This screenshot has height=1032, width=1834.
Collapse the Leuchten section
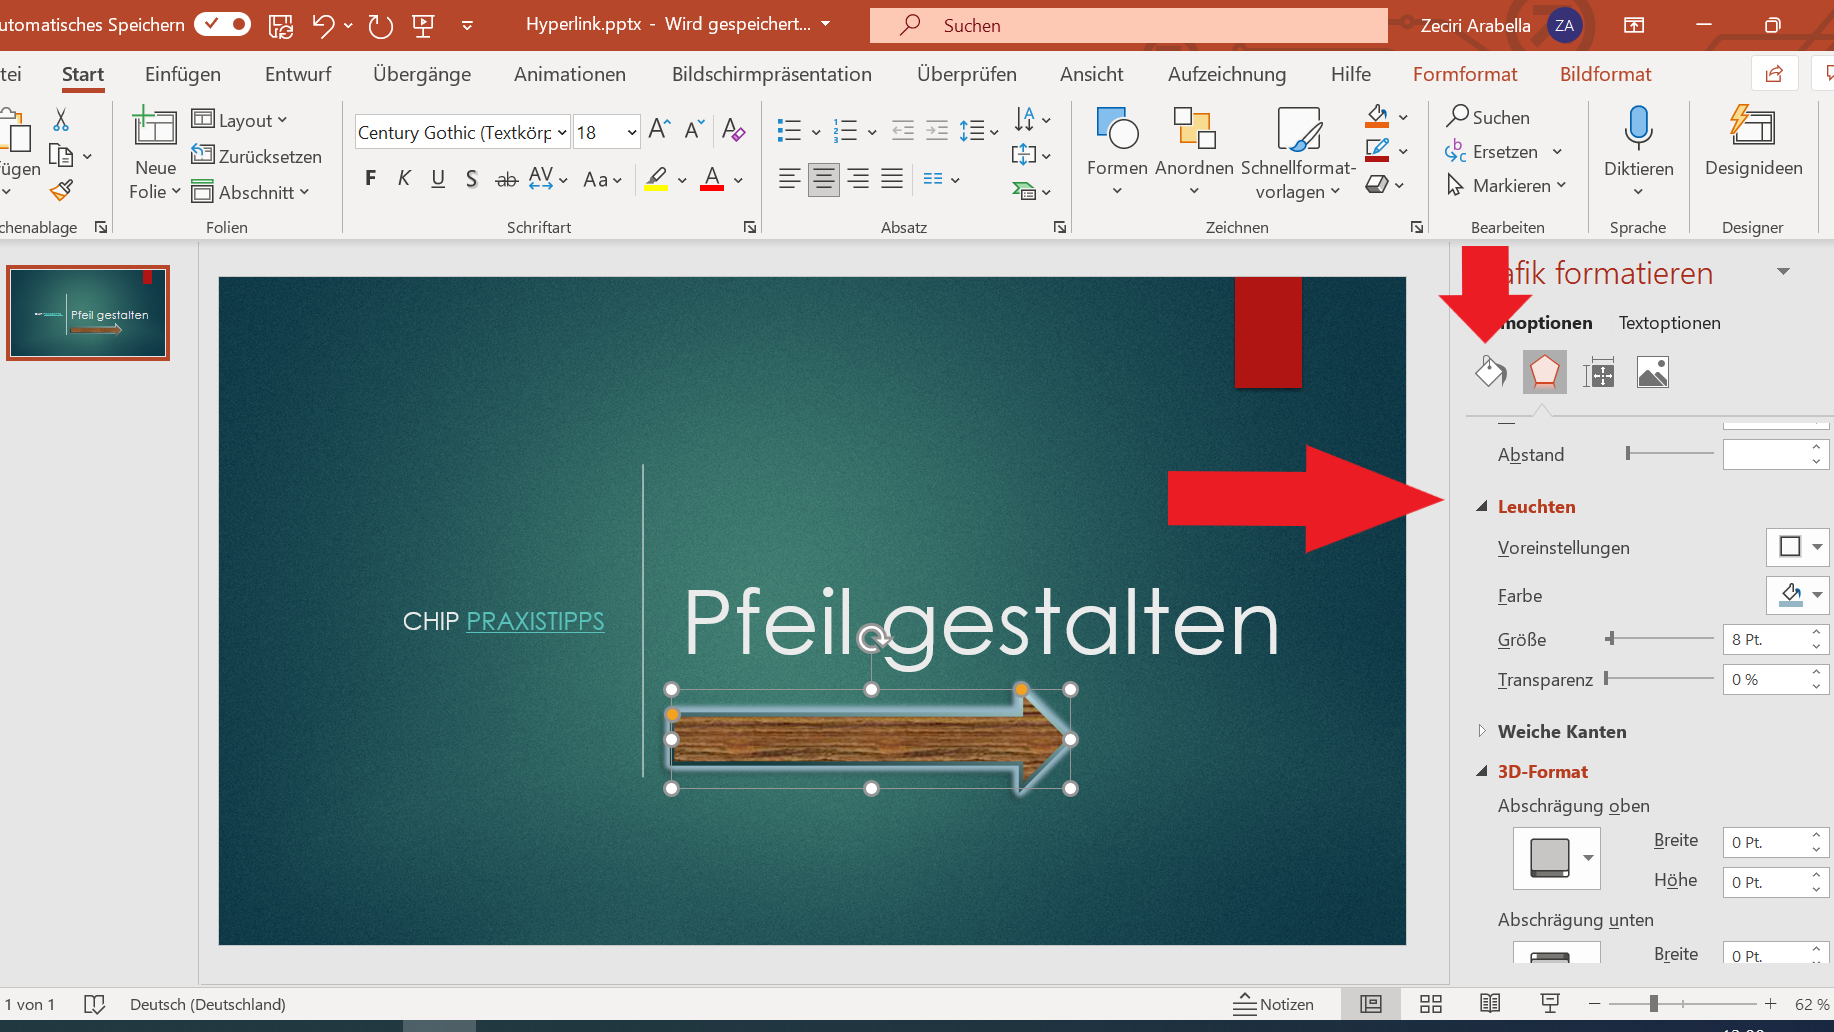pos(1482,507)
